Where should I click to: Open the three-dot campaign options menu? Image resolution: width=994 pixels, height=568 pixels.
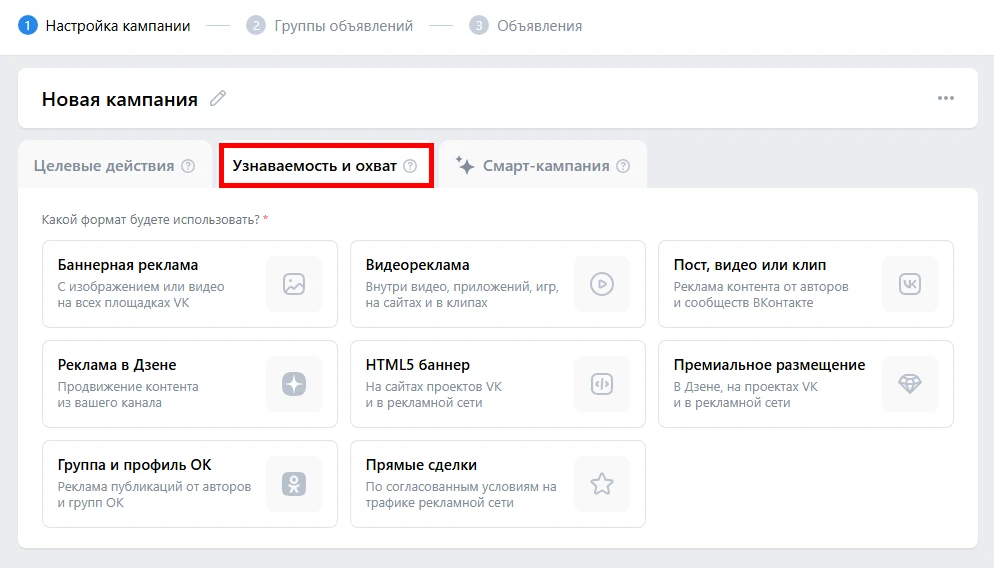[945, 98]
